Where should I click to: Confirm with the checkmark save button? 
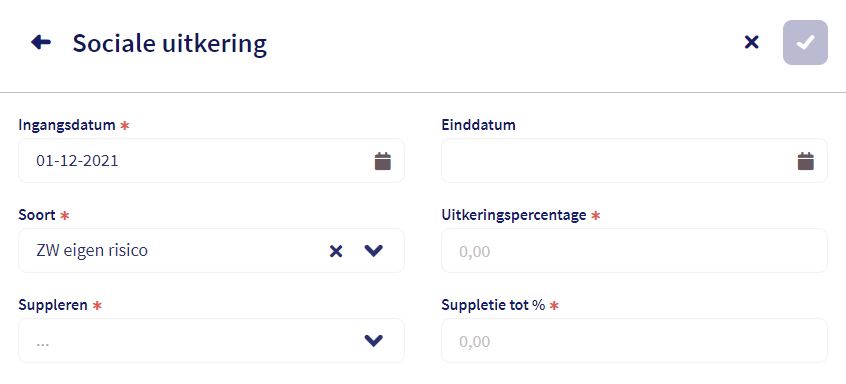coord(805,43)
